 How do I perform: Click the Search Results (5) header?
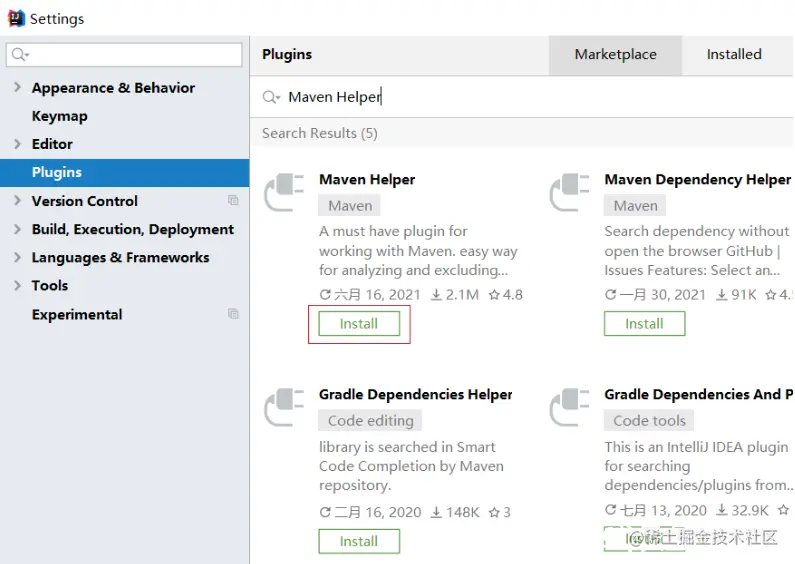[x=320, y=133]
